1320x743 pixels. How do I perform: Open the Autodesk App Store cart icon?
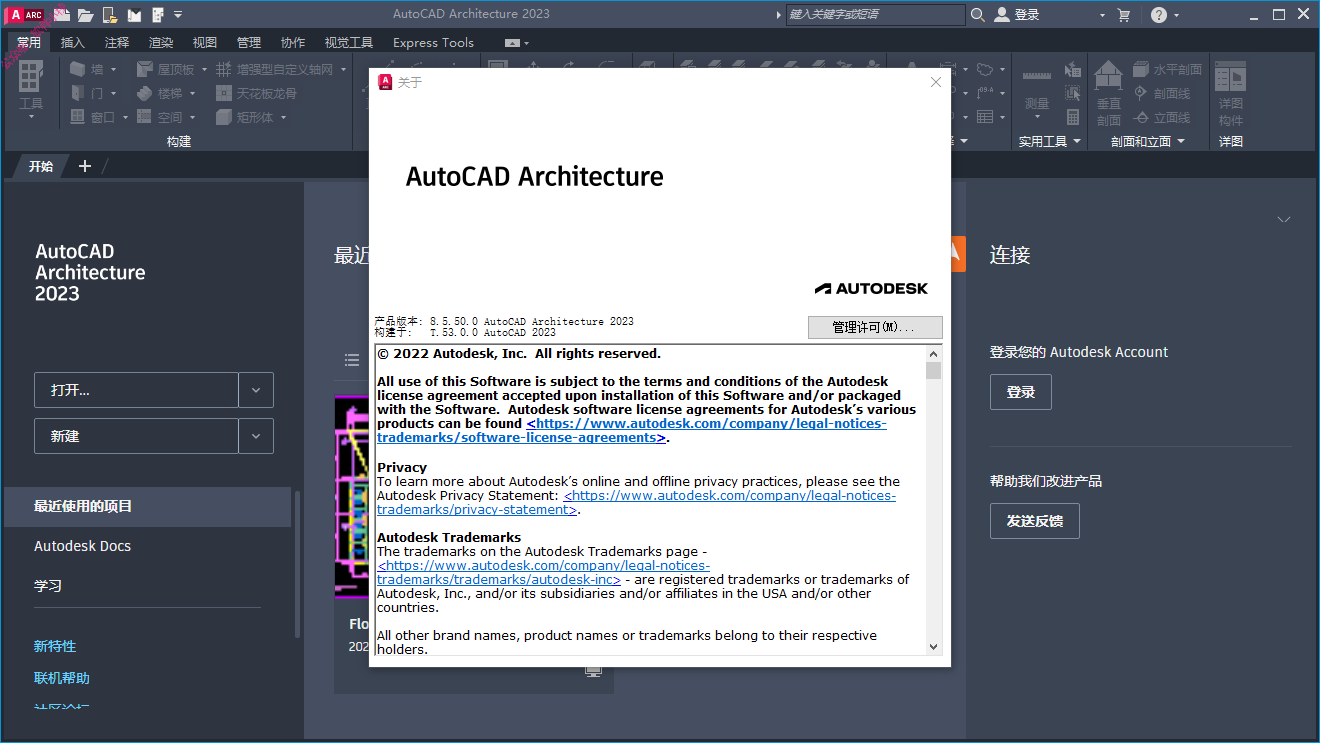1124,15
